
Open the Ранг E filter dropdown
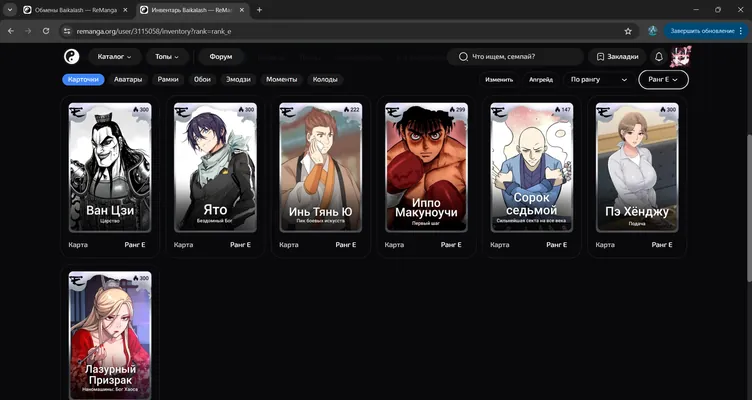click(663, 80)
